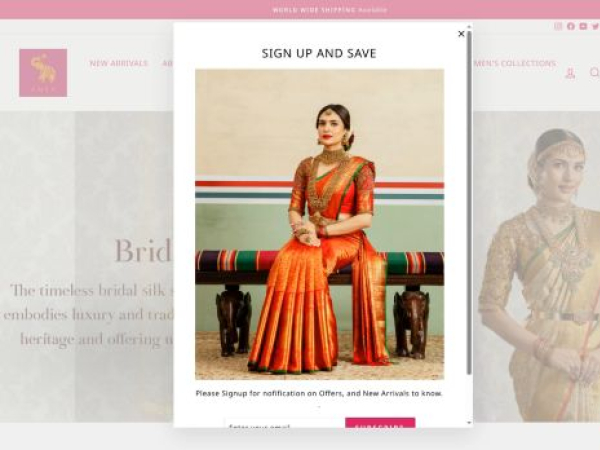This screenshot has height=450, width=600.
Task: Click the saree model image in popup
Action: (x=320, y=224)
